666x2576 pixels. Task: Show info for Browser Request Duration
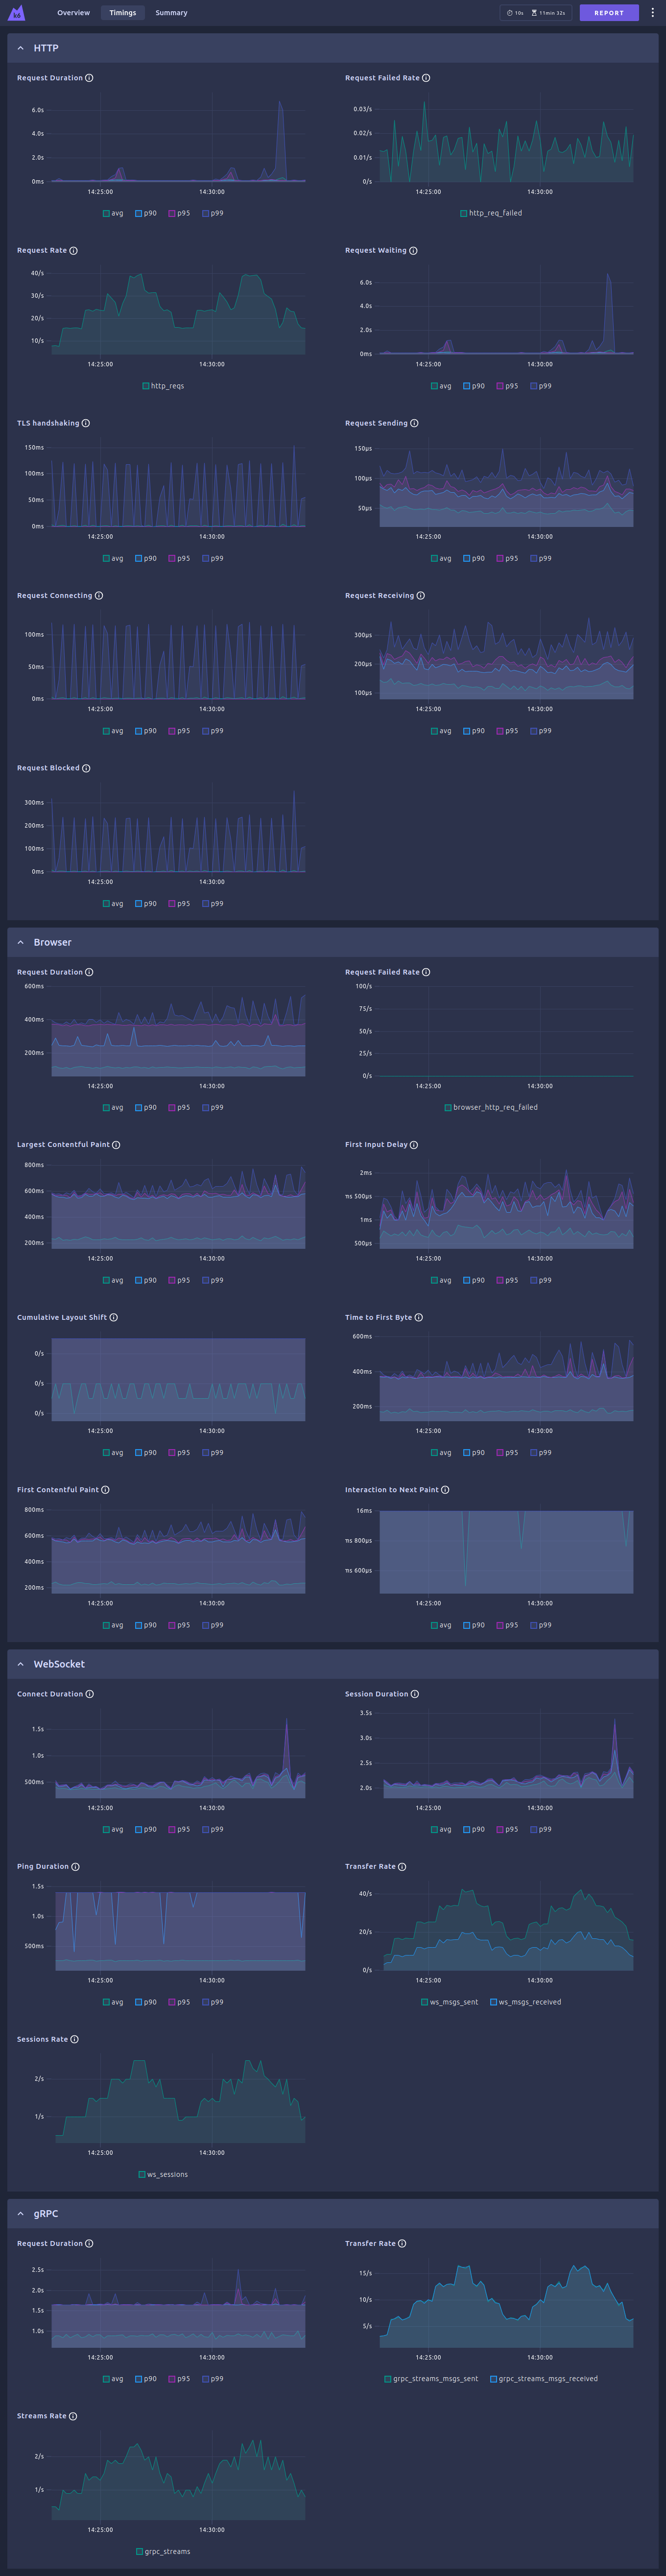pyautogui.click(x=89, y=972)
